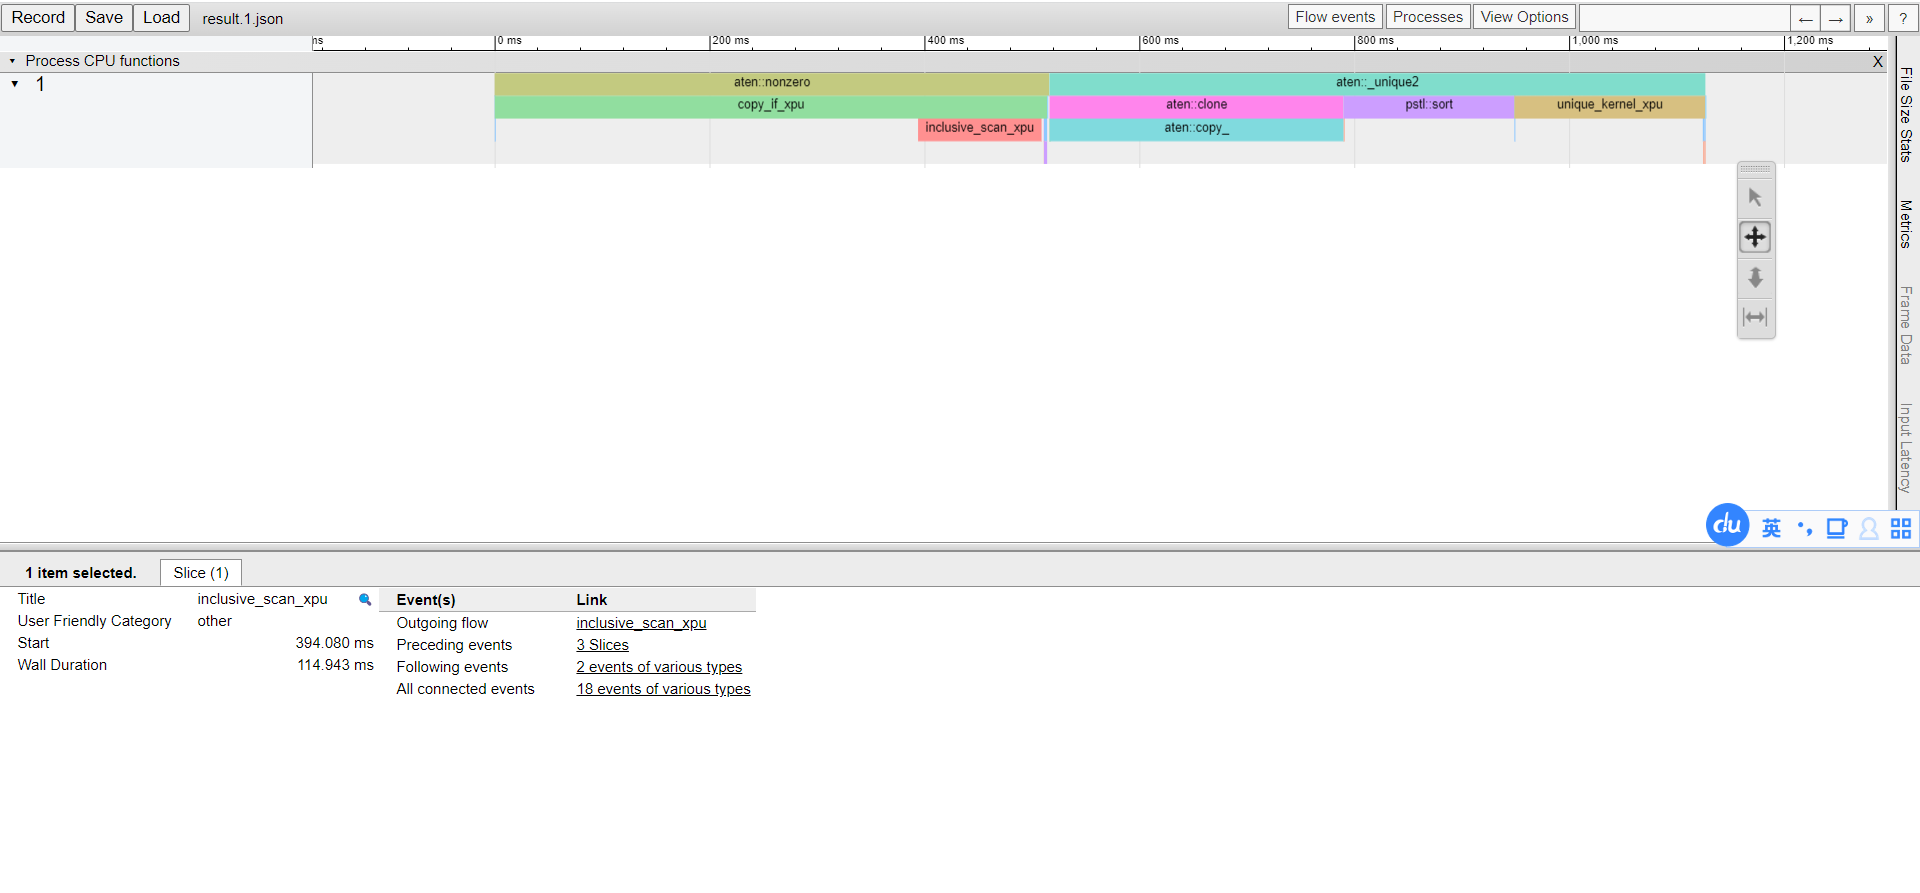Select the pan mouse mode tool
1920x893 pixels.
1755,238
